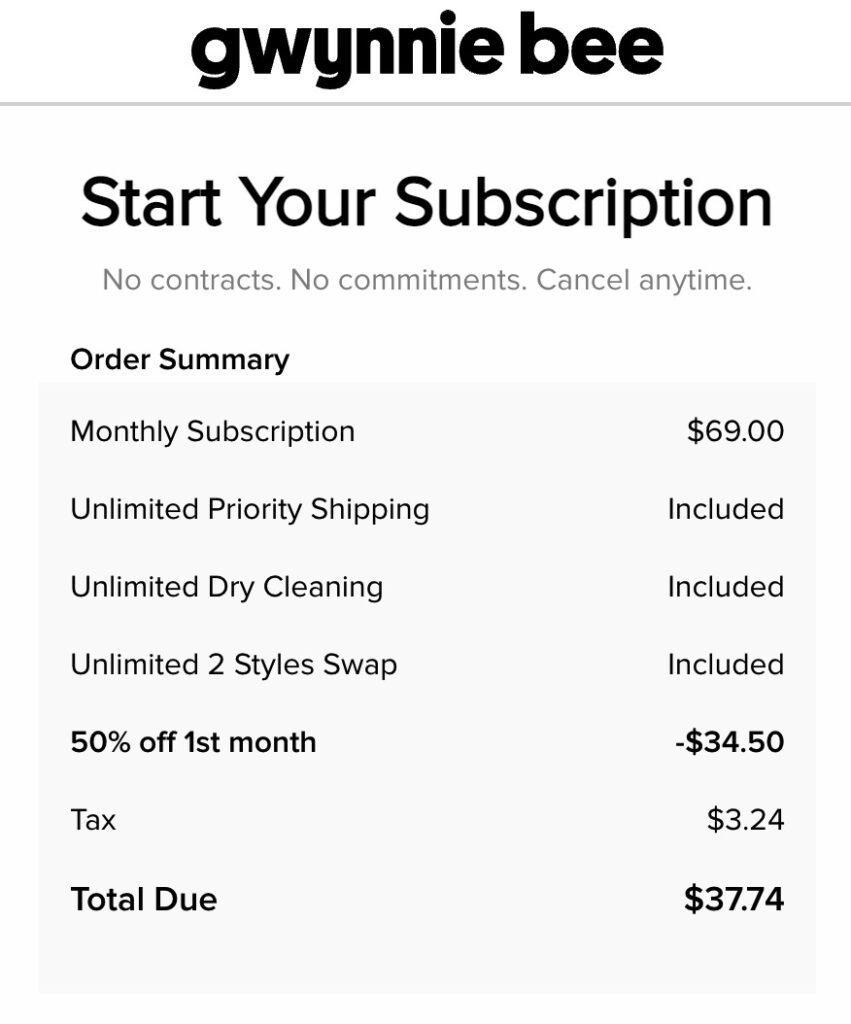Click the No contracts text
Viewport: 851px width, 1024px height.
[191, 279]
